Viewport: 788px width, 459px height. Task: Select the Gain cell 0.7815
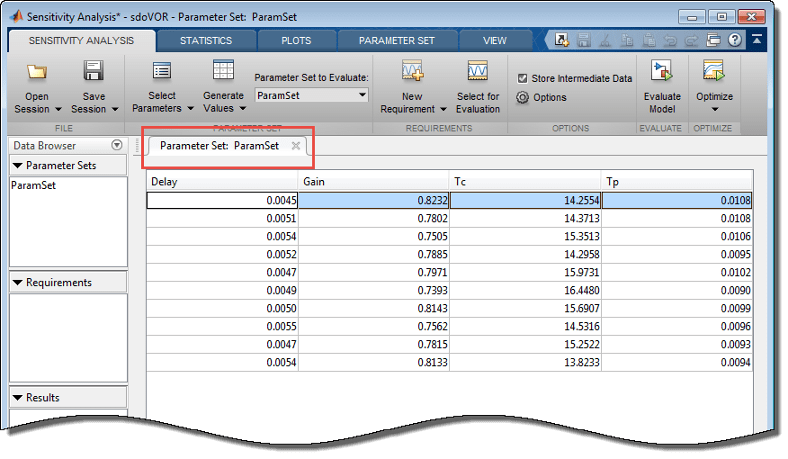click(x=373, y=345)
